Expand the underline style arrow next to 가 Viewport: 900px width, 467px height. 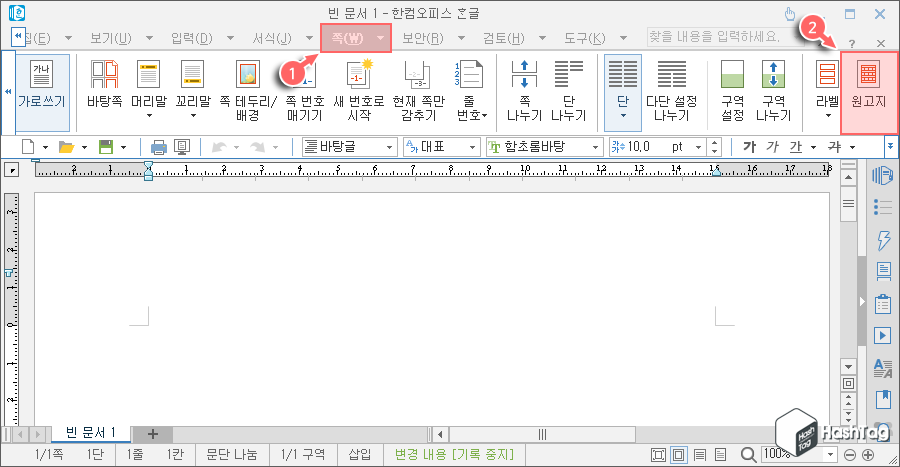(813, 147)
